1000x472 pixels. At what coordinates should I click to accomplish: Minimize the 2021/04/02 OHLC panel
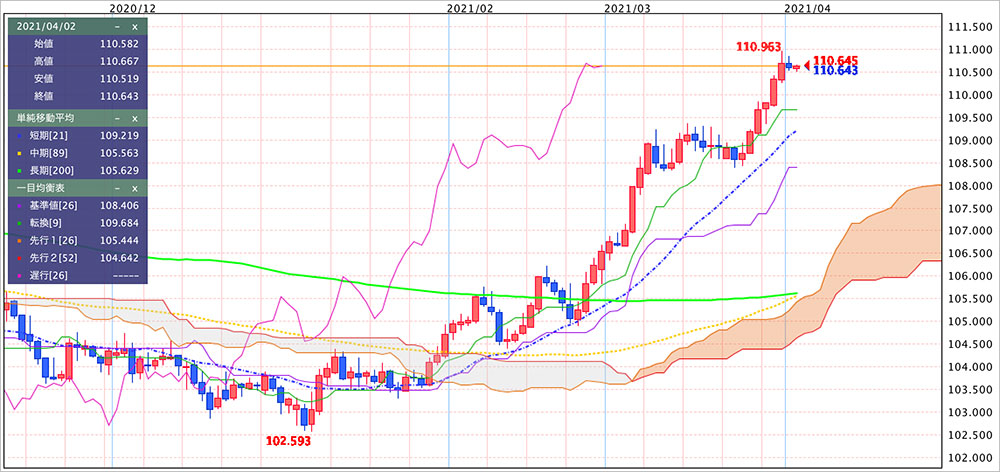[x=117, y=26]
